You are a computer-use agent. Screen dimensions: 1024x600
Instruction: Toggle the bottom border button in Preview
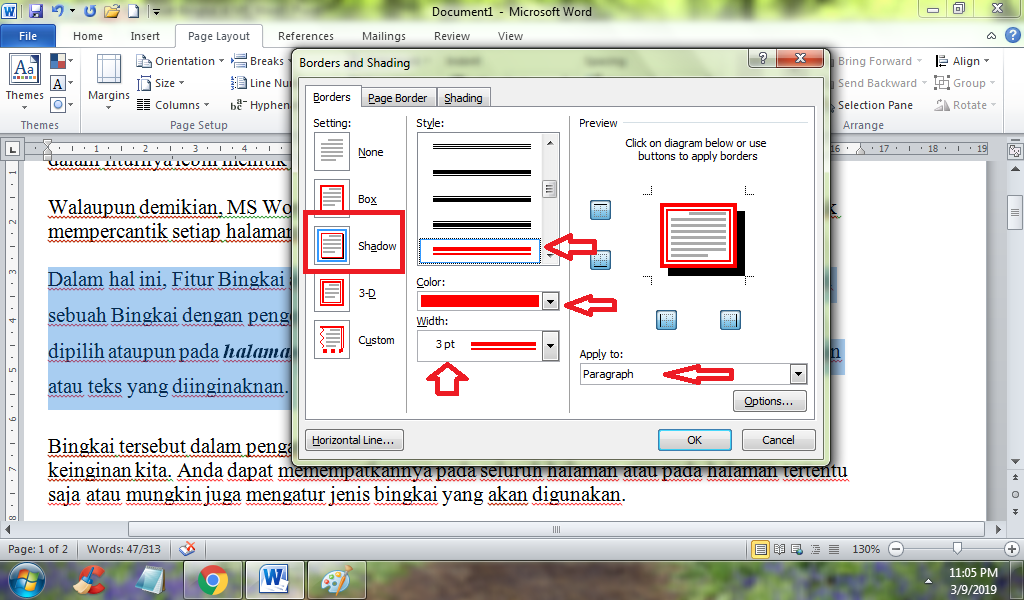[600, 260]
